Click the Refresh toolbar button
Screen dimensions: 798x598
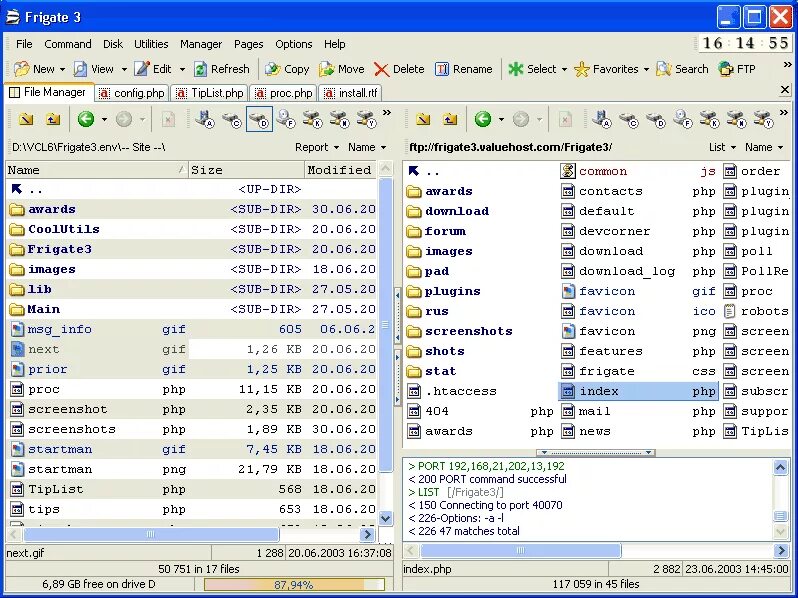[x=222, y=69]
